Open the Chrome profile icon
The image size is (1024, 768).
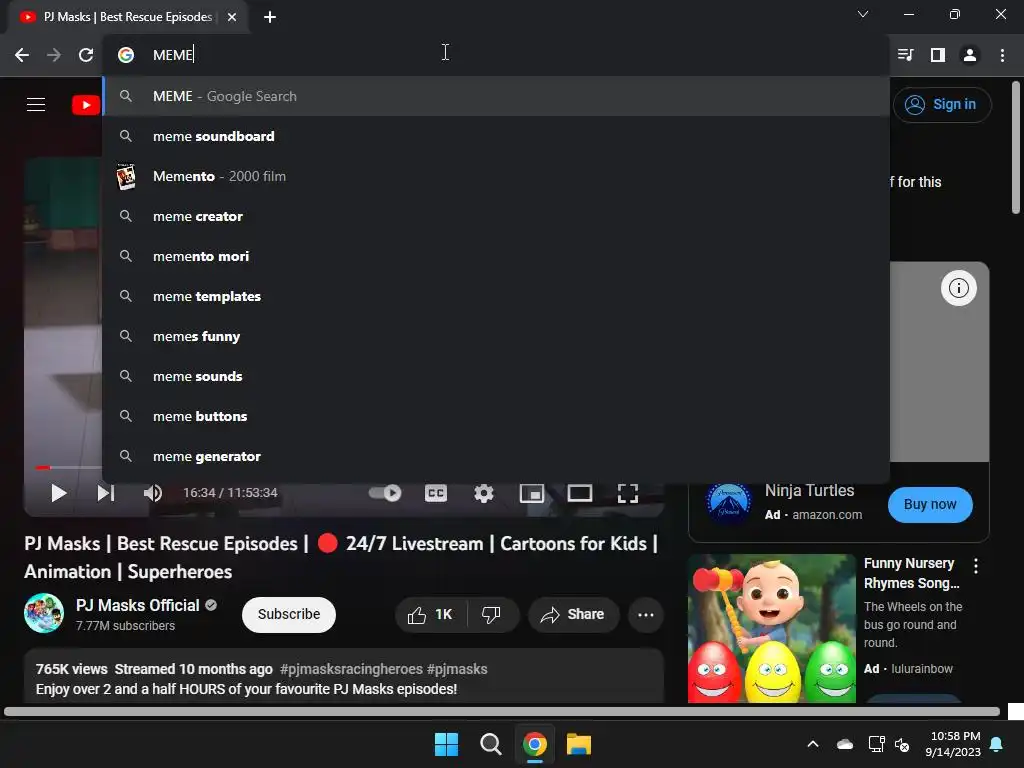970,55
